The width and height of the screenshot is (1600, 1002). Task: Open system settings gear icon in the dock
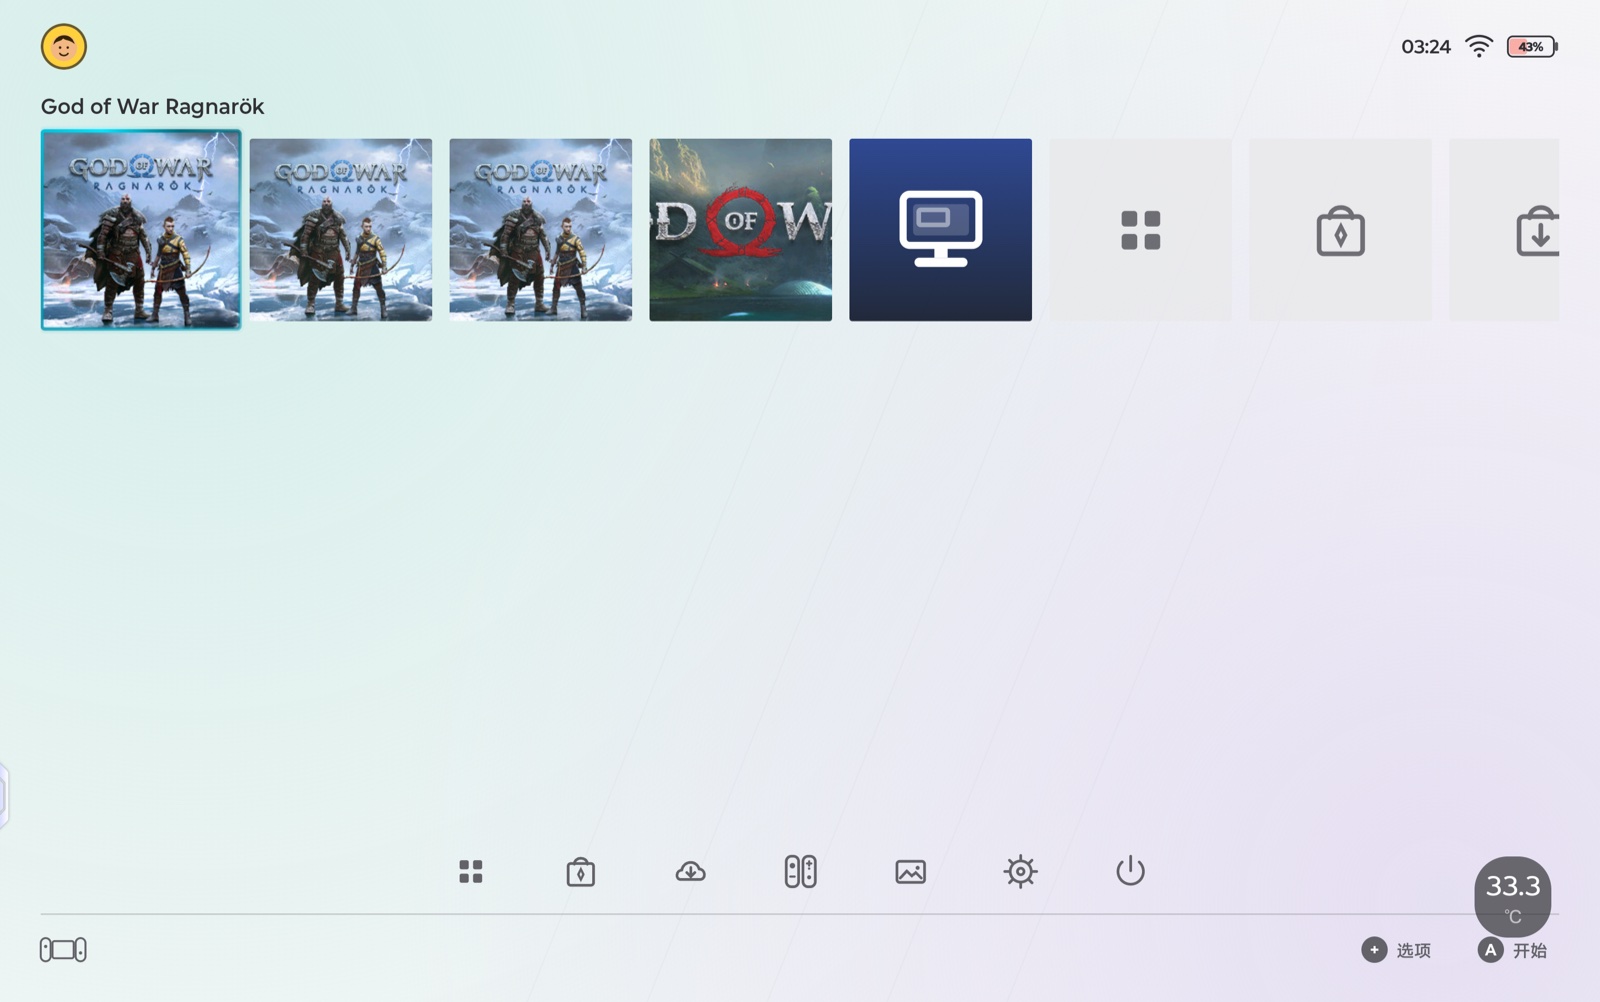pyautogui.click(x=1021, y=871)
